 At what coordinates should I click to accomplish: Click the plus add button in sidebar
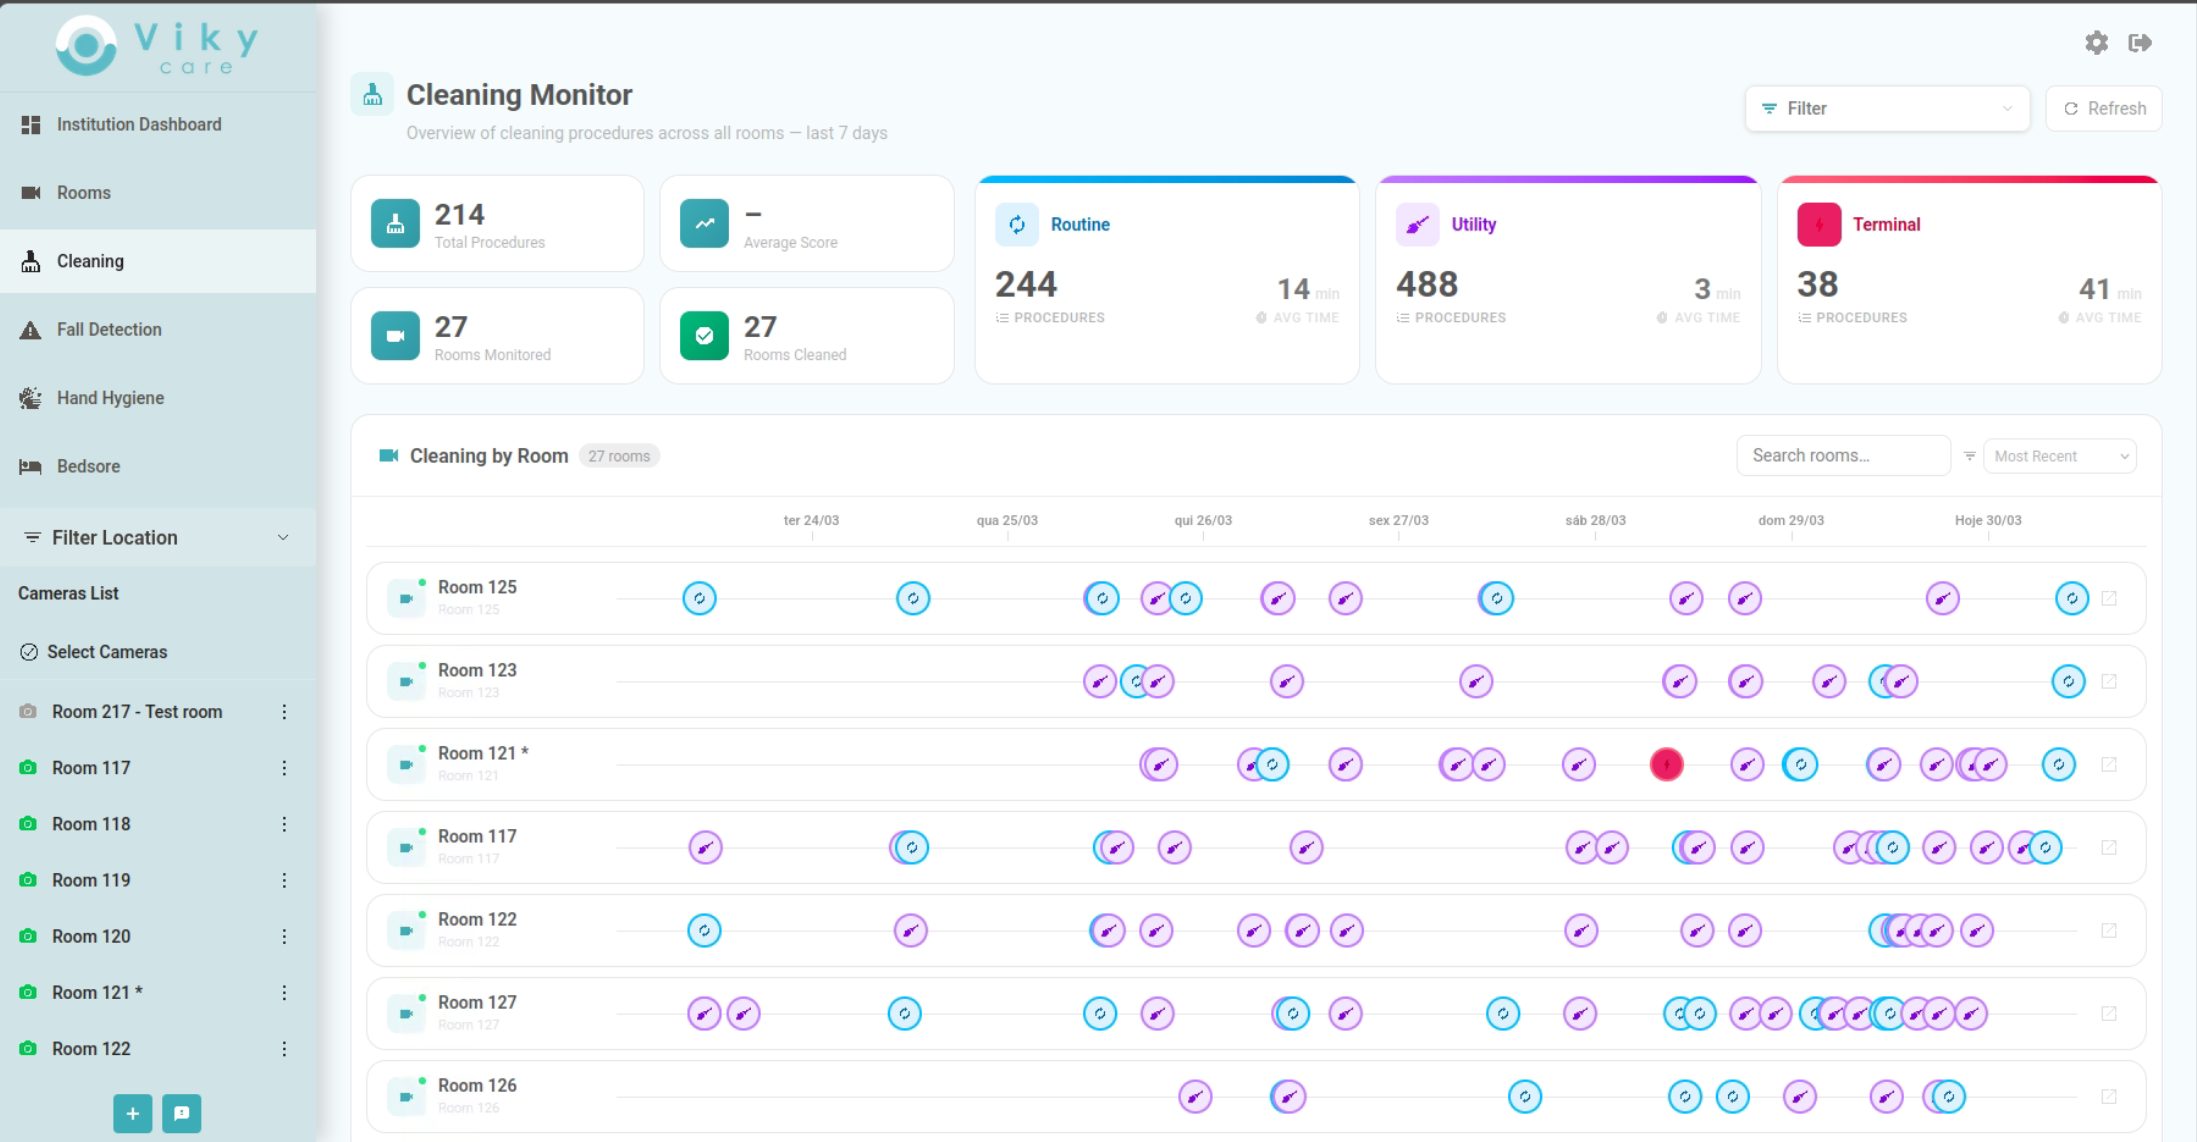132,1113
